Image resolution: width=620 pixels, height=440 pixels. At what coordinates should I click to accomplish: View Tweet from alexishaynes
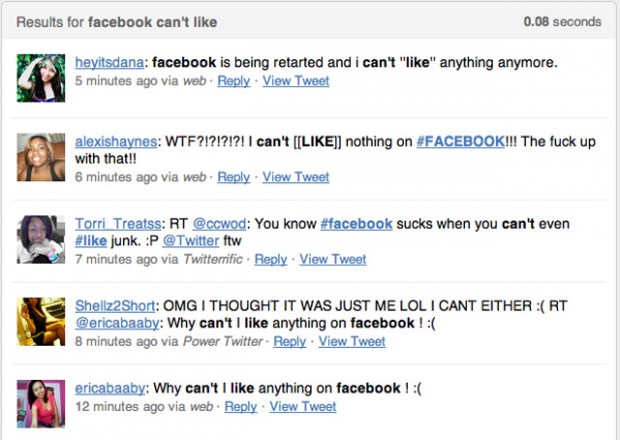click(x=296, y=177)
